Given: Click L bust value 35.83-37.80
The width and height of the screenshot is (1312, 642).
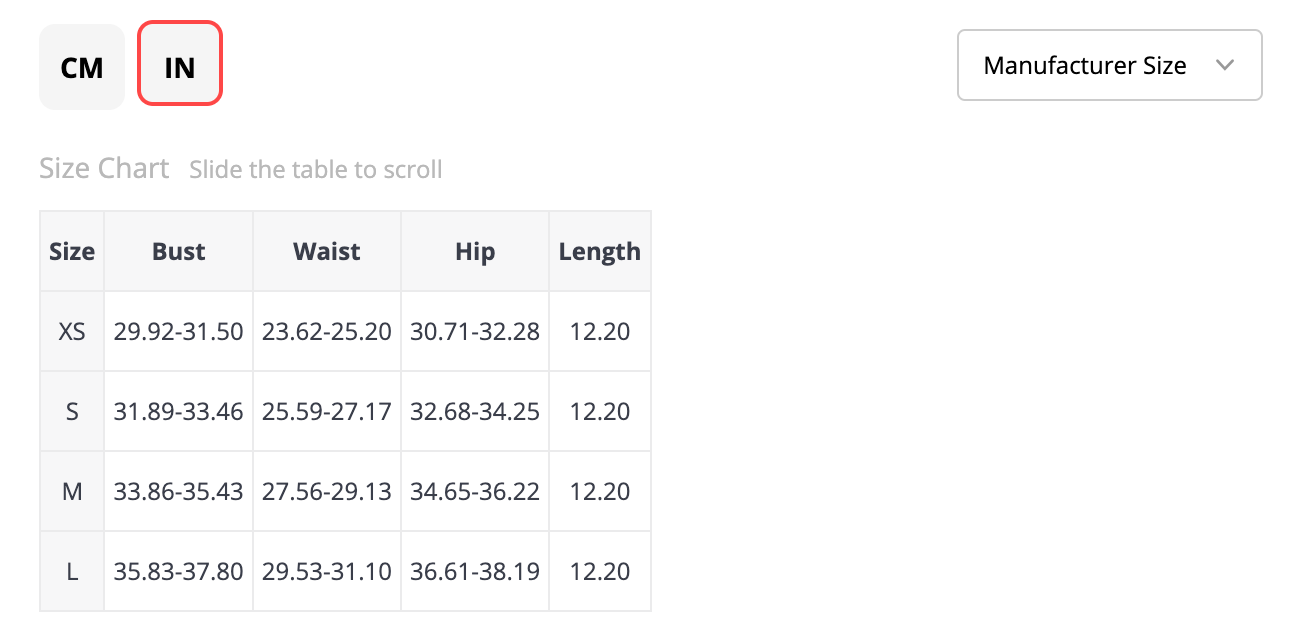Looking at the screenshot, I should [x=179, y=571].
